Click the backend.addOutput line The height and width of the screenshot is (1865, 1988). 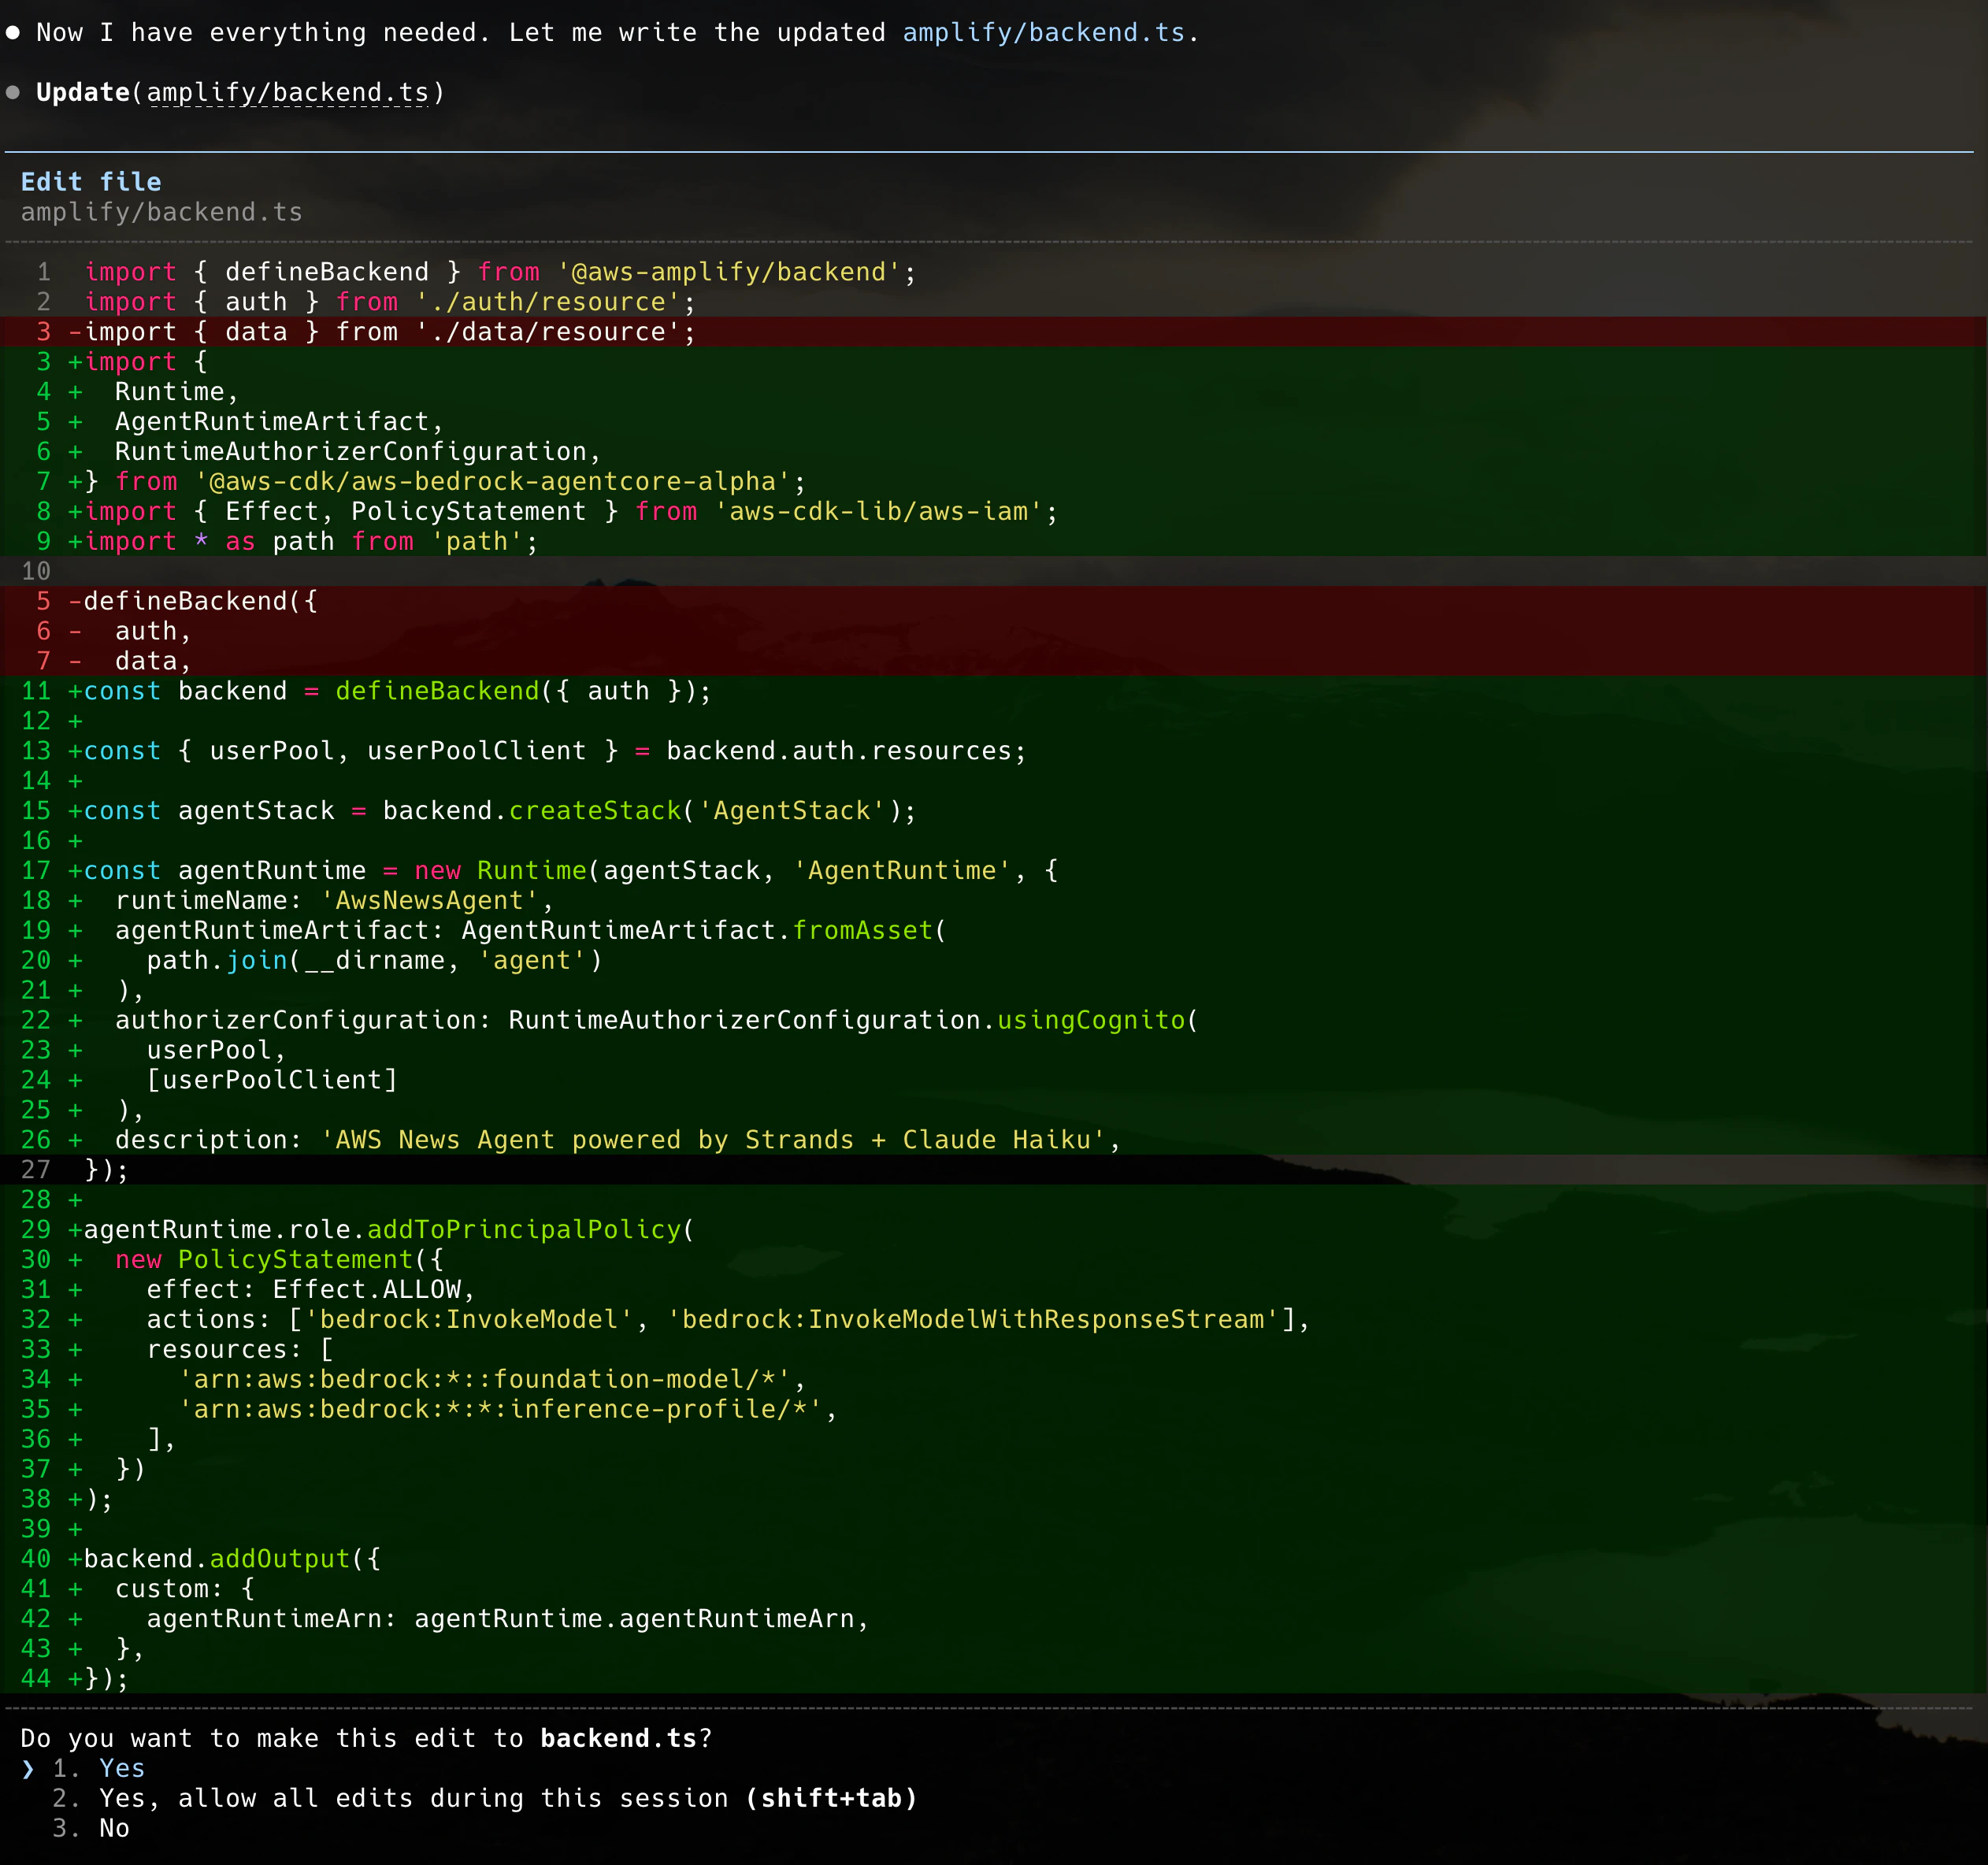994,1558
